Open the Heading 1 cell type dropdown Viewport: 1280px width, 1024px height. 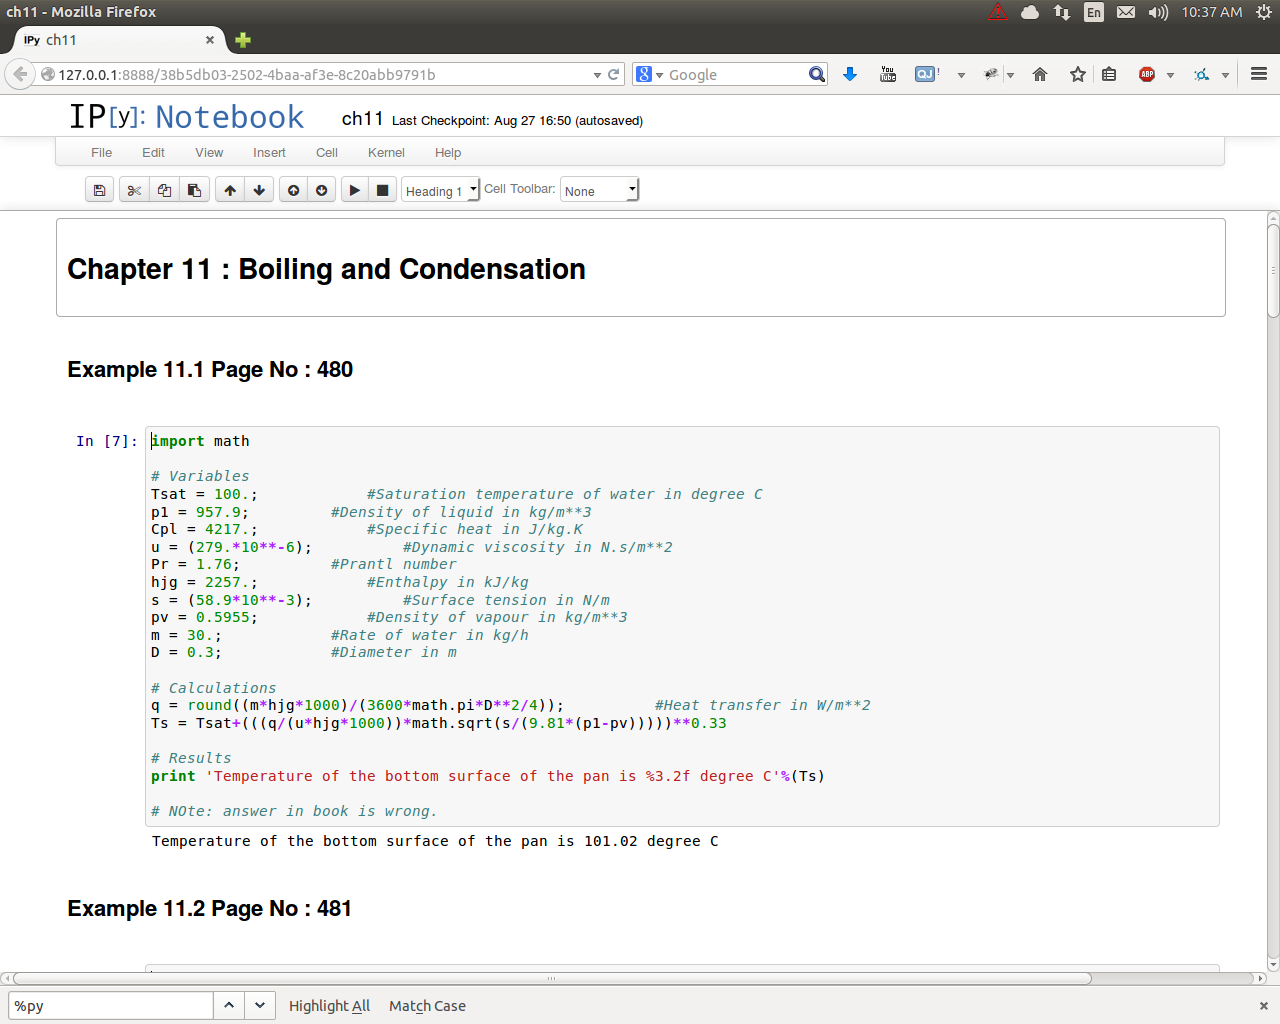440,190
